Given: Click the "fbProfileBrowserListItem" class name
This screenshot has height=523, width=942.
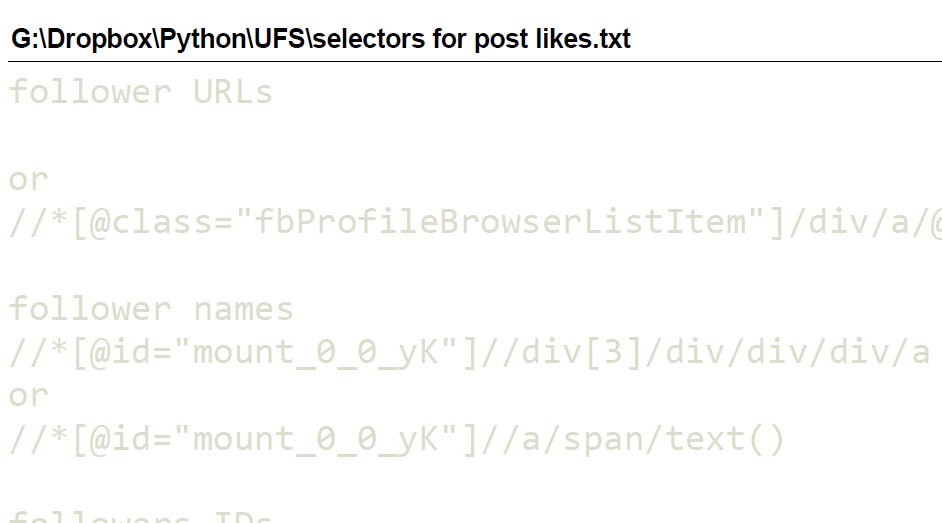Looking at the screenshot, I should pyautogui.click(x=500, y=222).
